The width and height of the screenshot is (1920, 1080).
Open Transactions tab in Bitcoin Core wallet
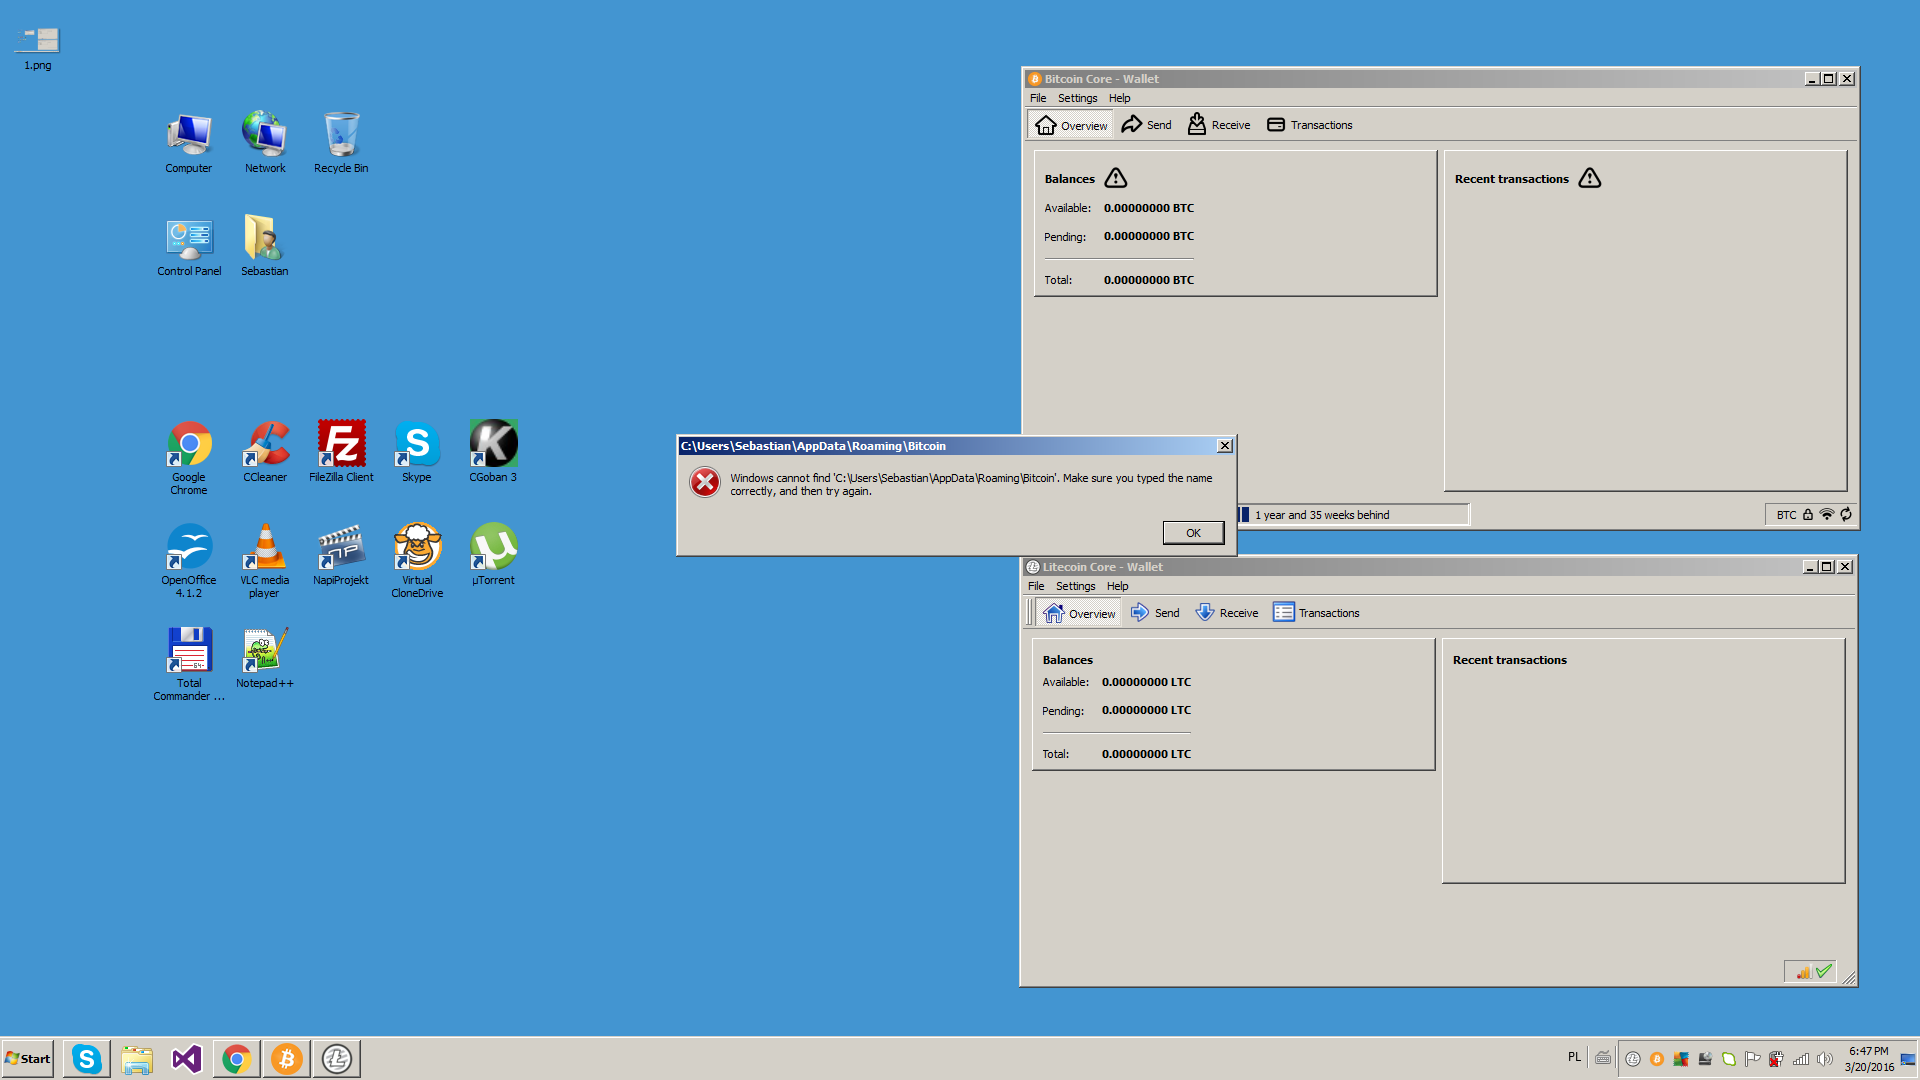(1309, 125)
